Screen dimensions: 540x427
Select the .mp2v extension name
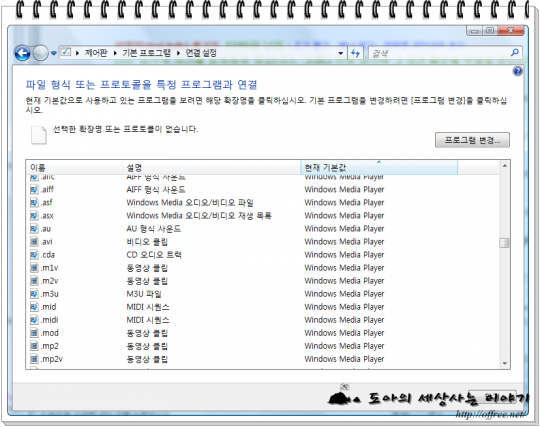52,359
